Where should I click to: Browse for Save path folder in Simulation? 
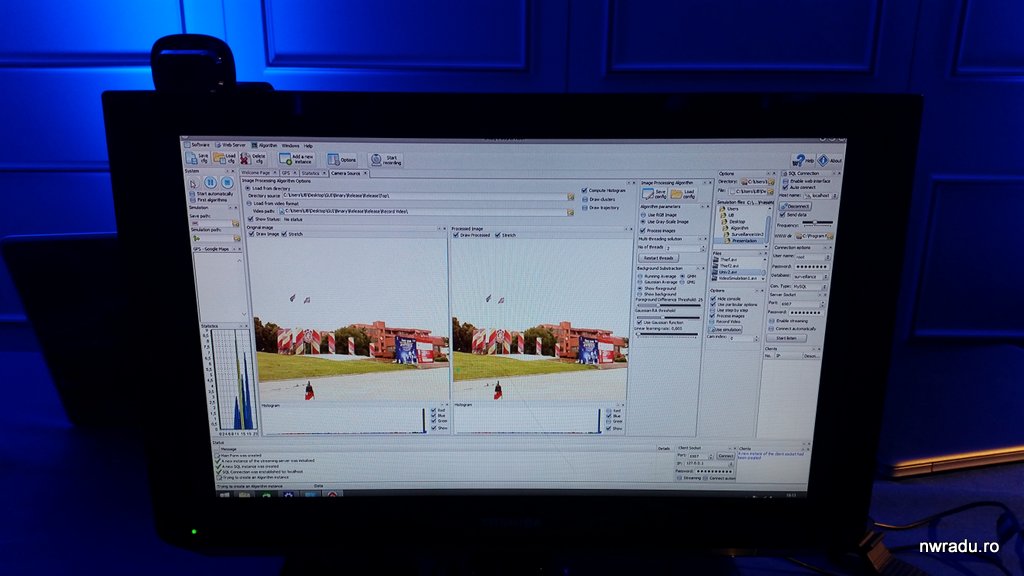click(x=235, y=223)
